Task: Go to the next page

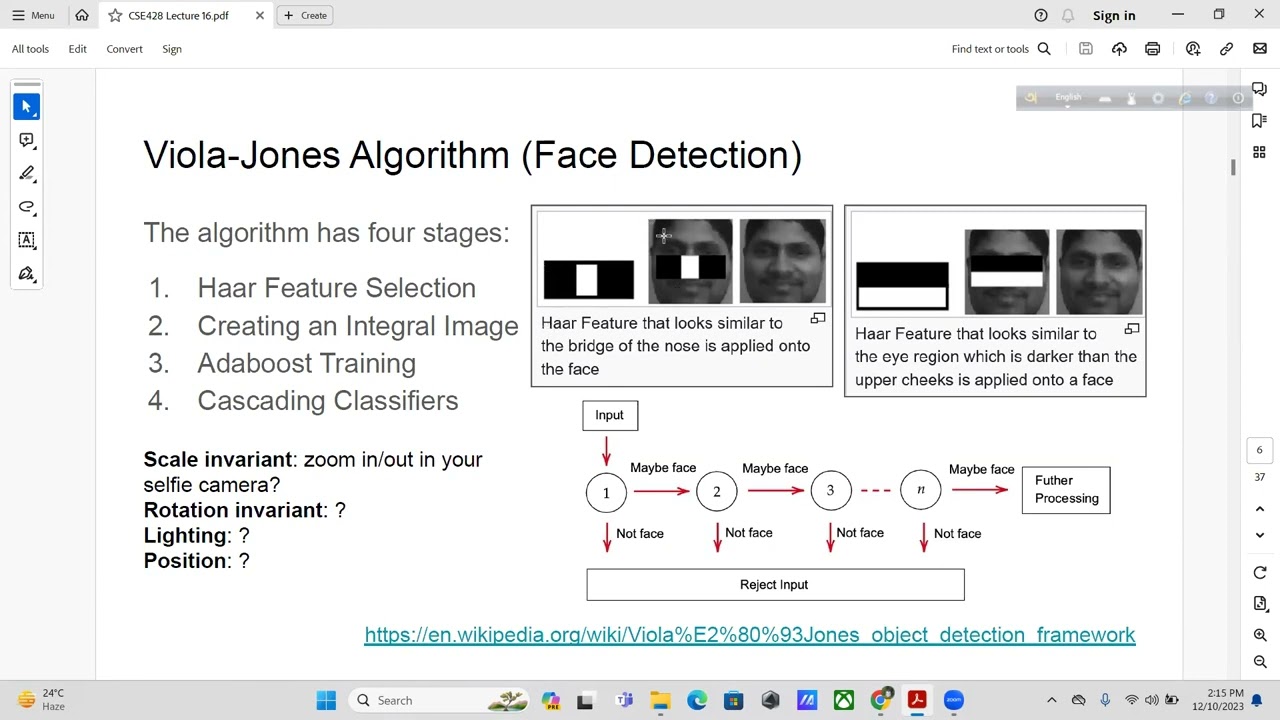Action: click(x=1260, y=535)
